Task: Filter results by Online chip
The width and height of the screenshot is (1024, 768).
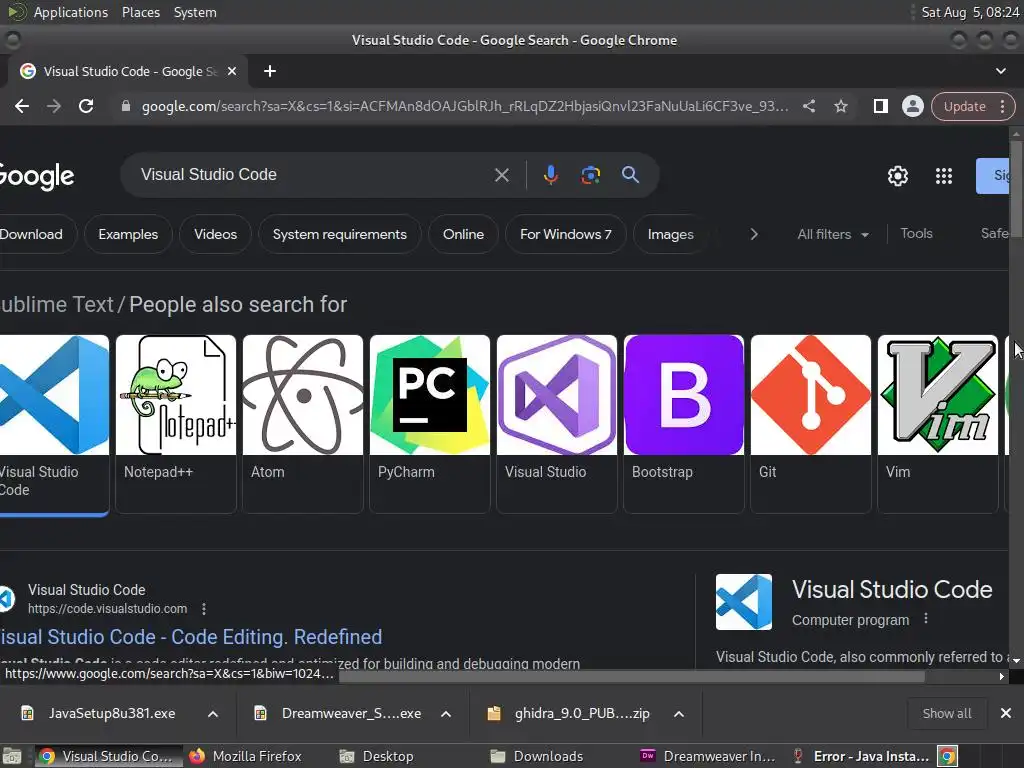Action: [x=464, y=234]
